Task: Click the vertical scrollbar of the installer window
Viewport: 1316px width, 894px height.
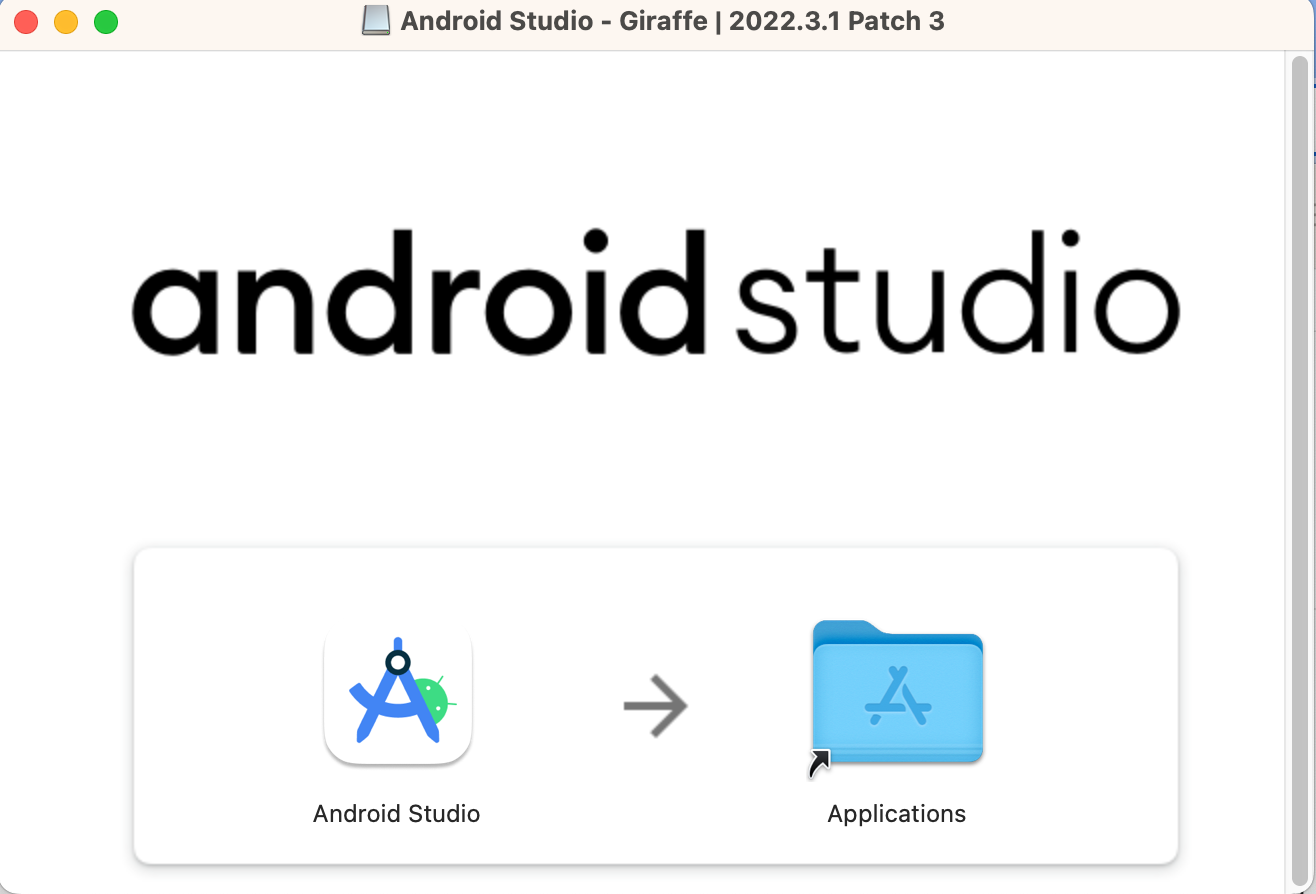Action: pyautogui.click(x=1299, y=470)
